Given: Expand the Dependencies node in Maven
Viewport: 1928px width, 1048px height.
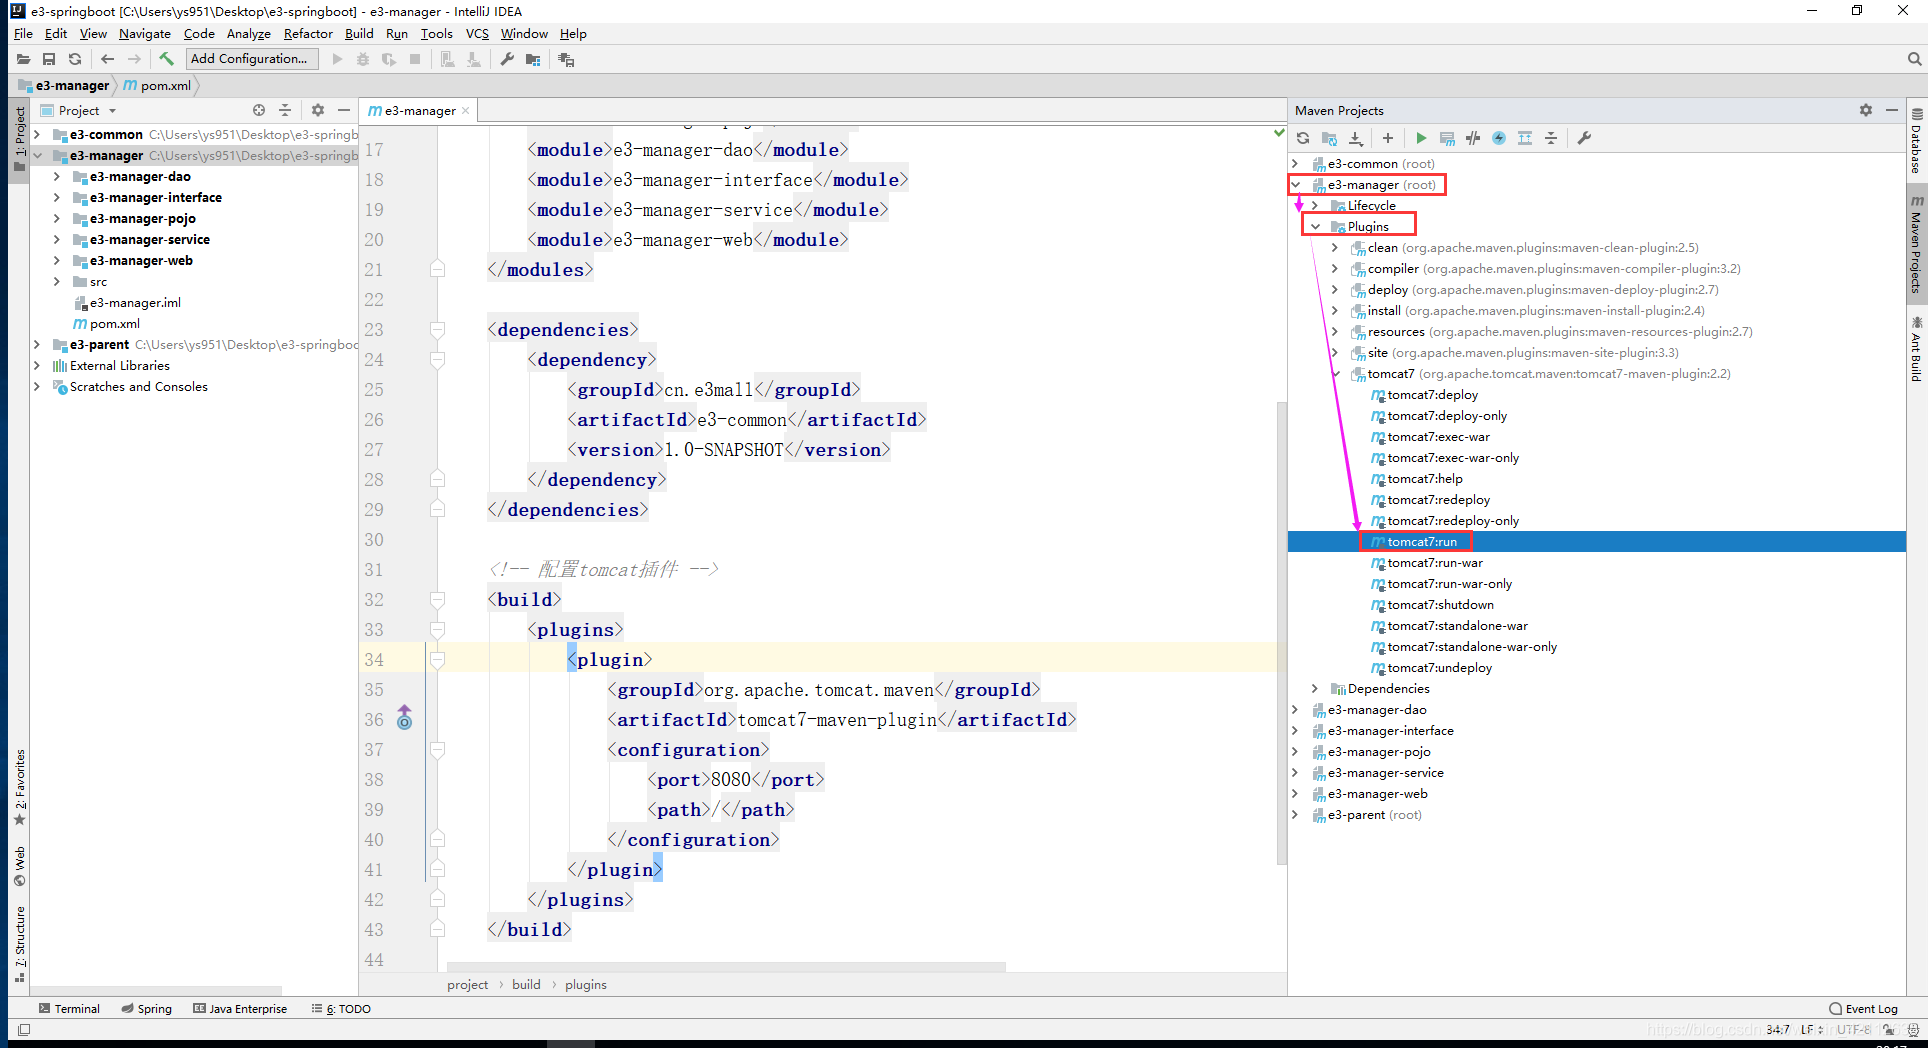Looking at the screenshot, I should click(1315, 688).
